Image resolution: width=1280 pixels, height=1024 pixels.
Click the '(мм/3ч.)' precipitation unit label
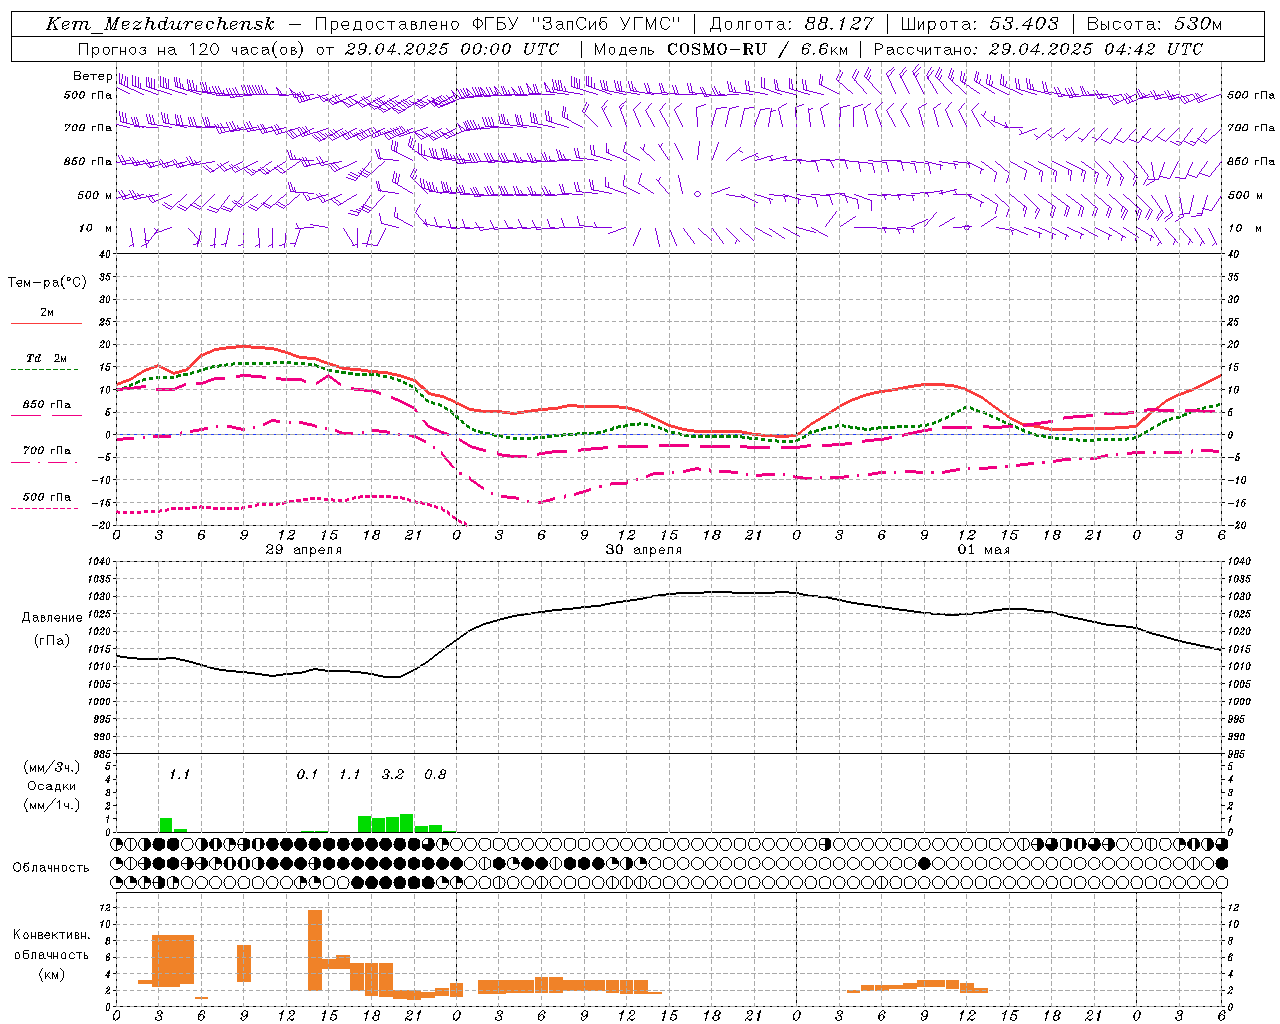52,767
